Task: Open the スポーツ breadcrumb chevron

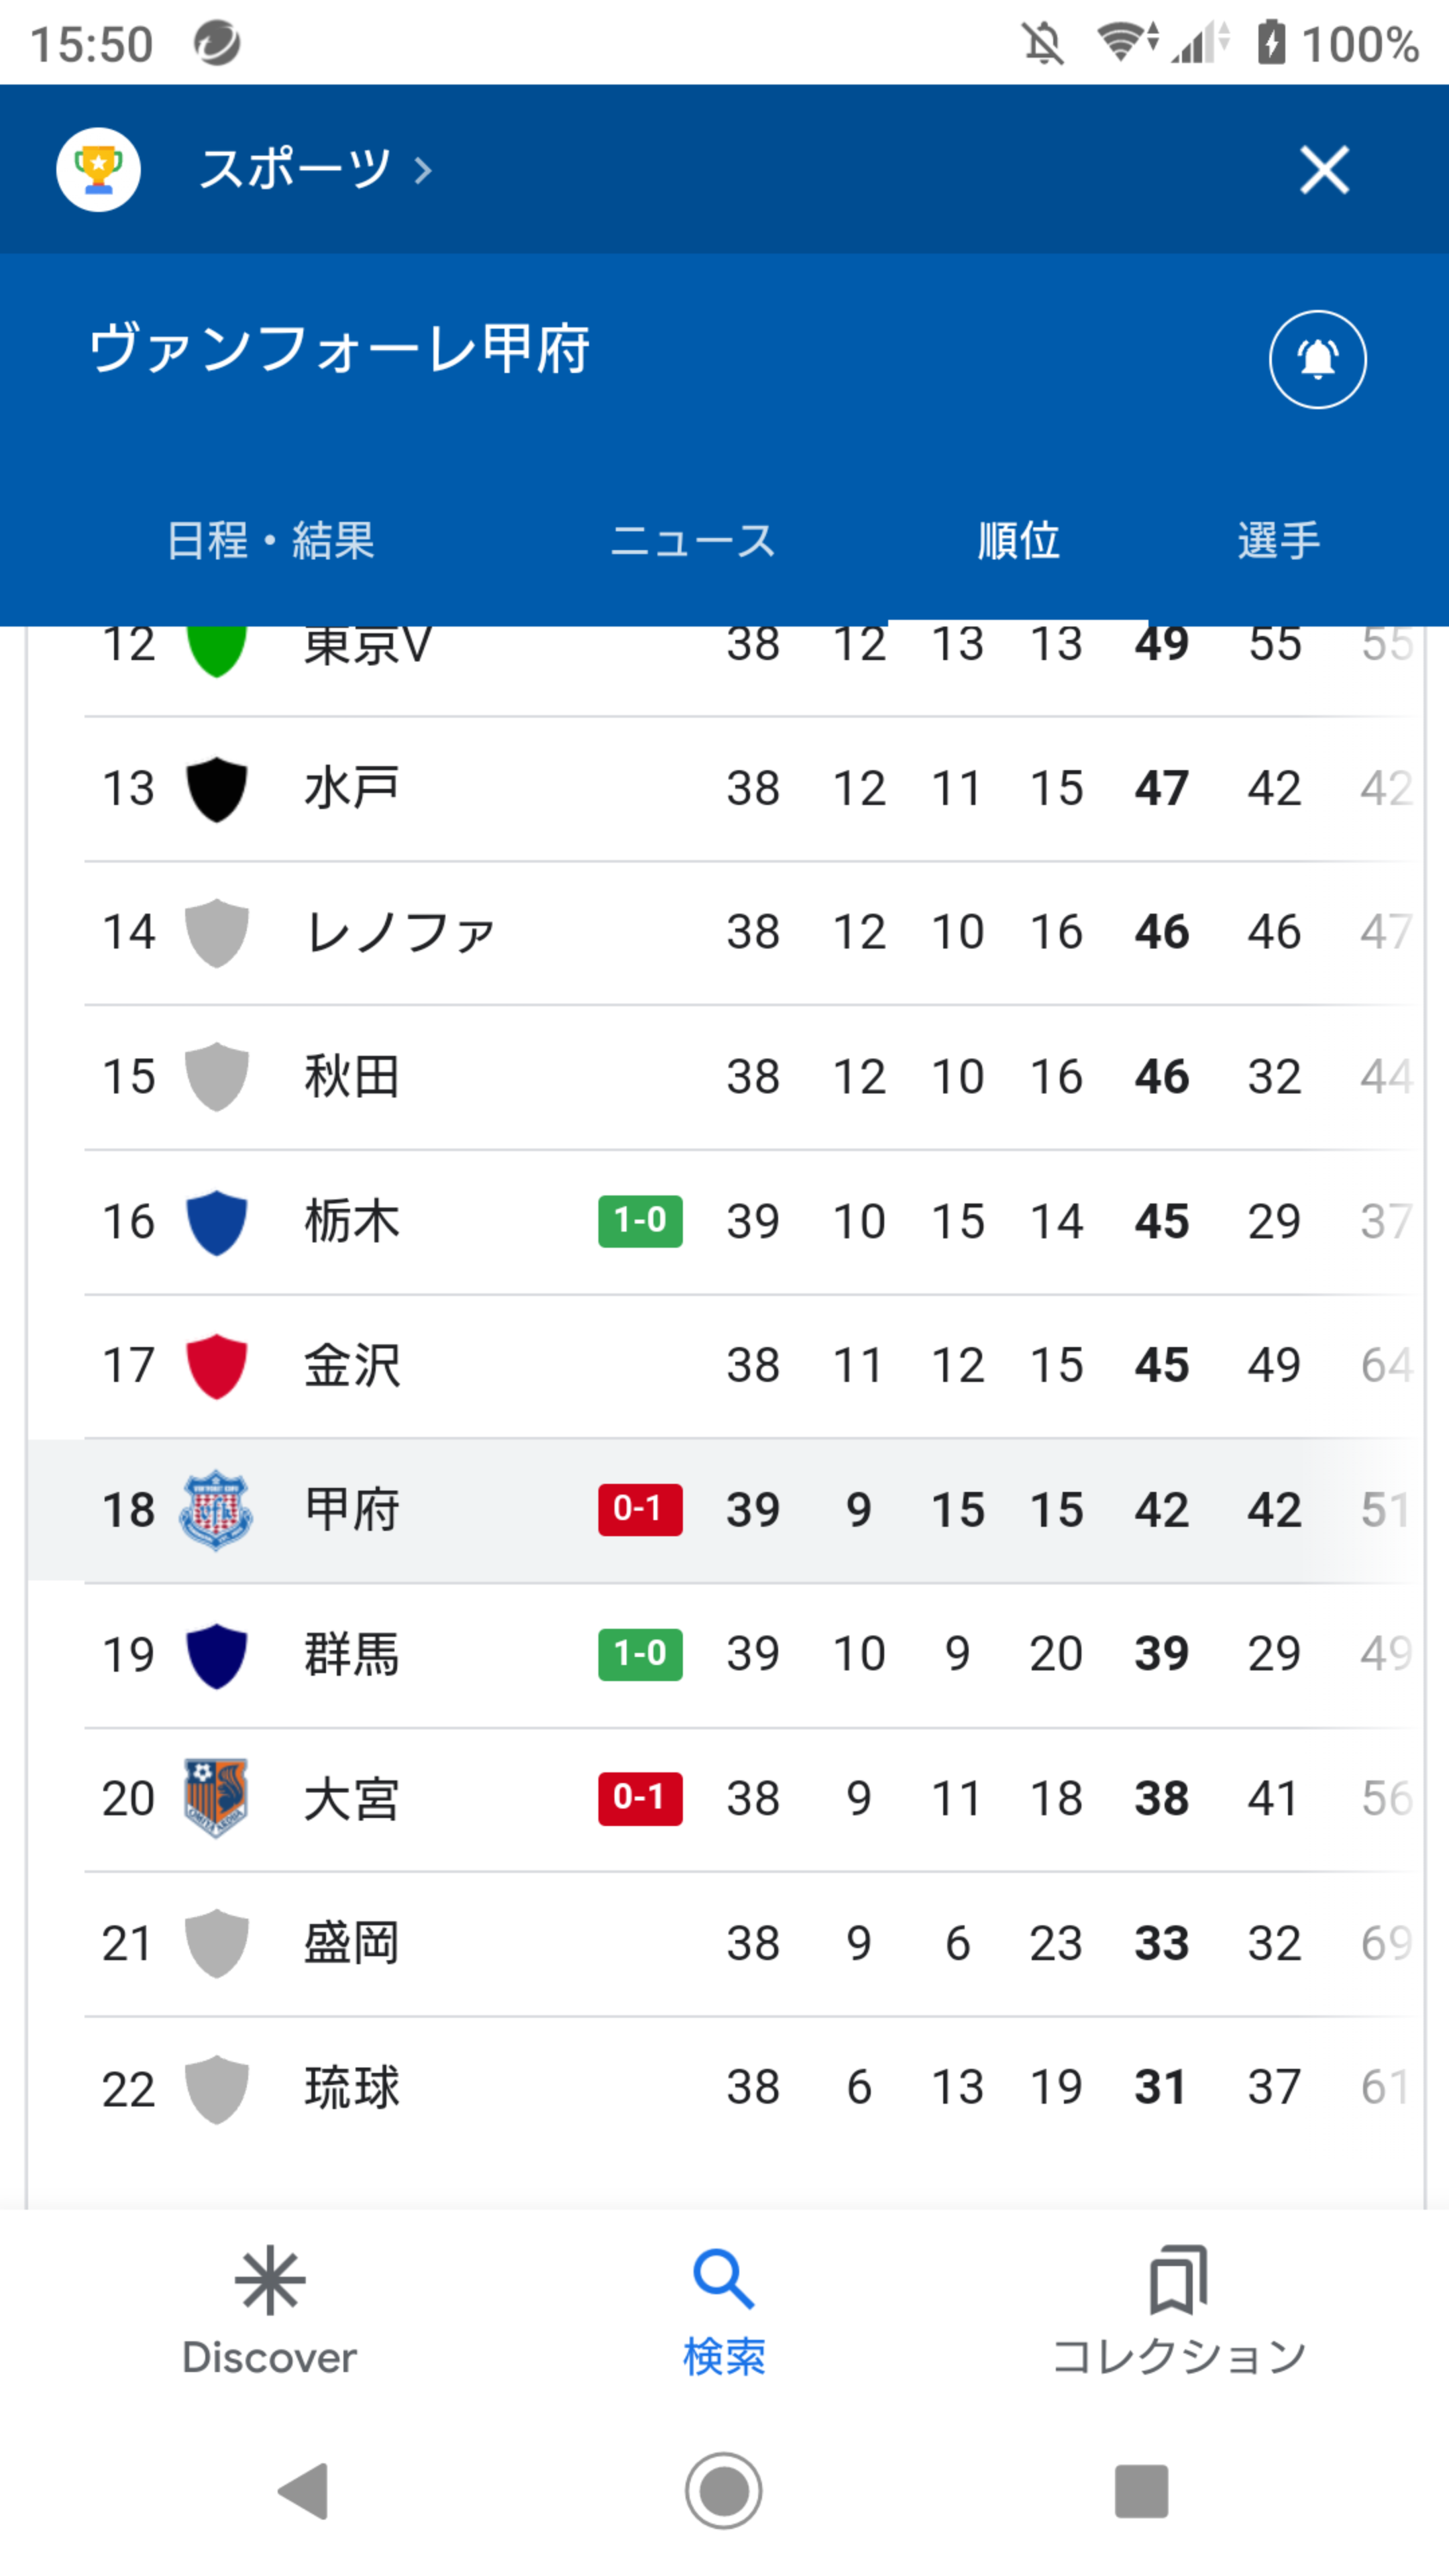Action: point(423,171)
